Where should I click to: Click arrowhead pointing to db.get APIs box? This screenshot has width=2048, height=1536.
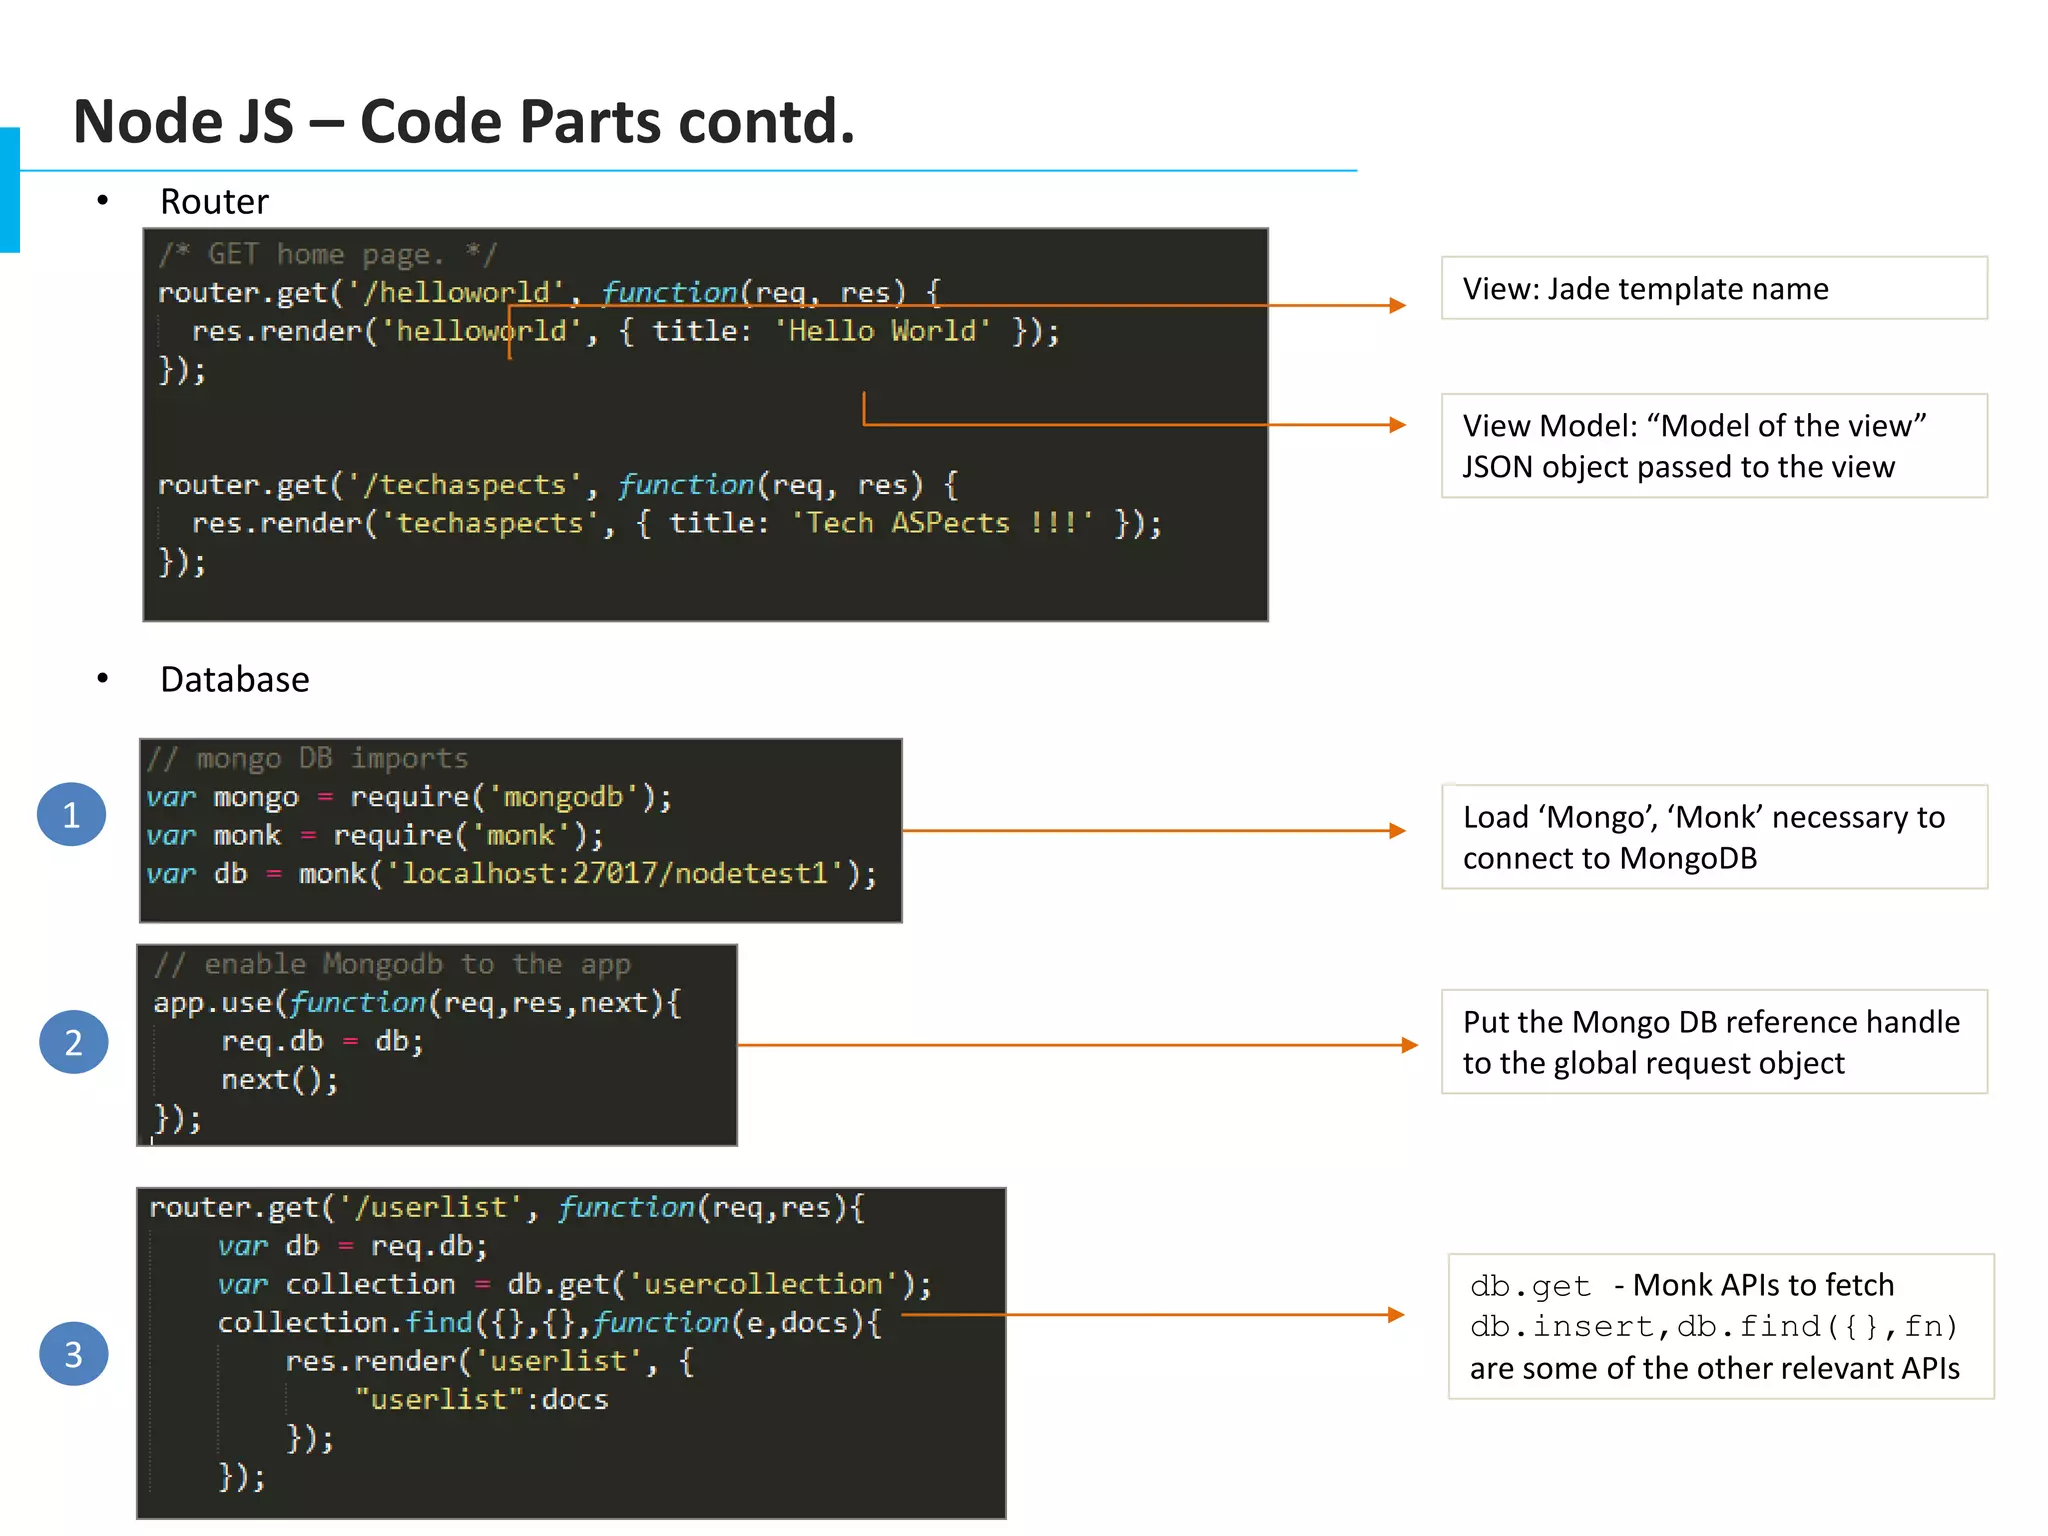[1396, 1315]
